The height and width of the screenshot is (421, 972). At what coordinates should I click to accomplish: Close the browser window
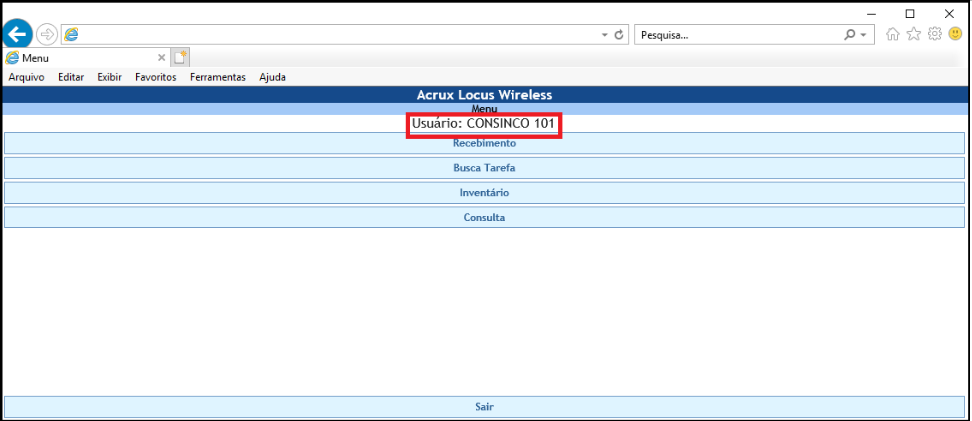pyautogui.click(x=949, y=13)
